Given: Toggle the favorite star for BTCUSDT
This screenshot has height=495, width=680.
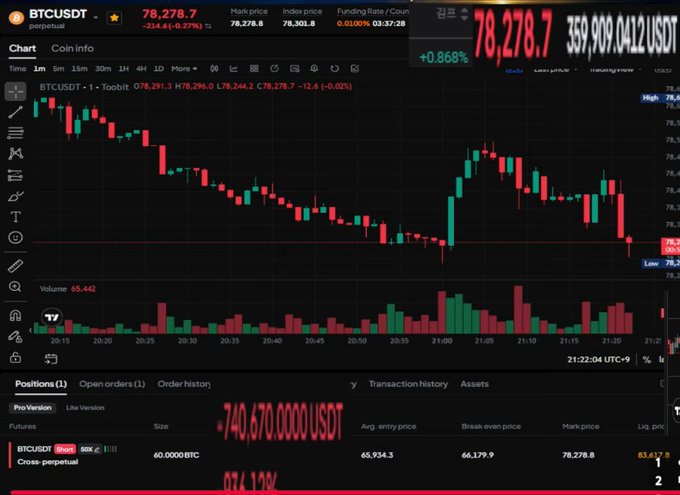Looking at the screenshot, I should [x=114, y=18].
